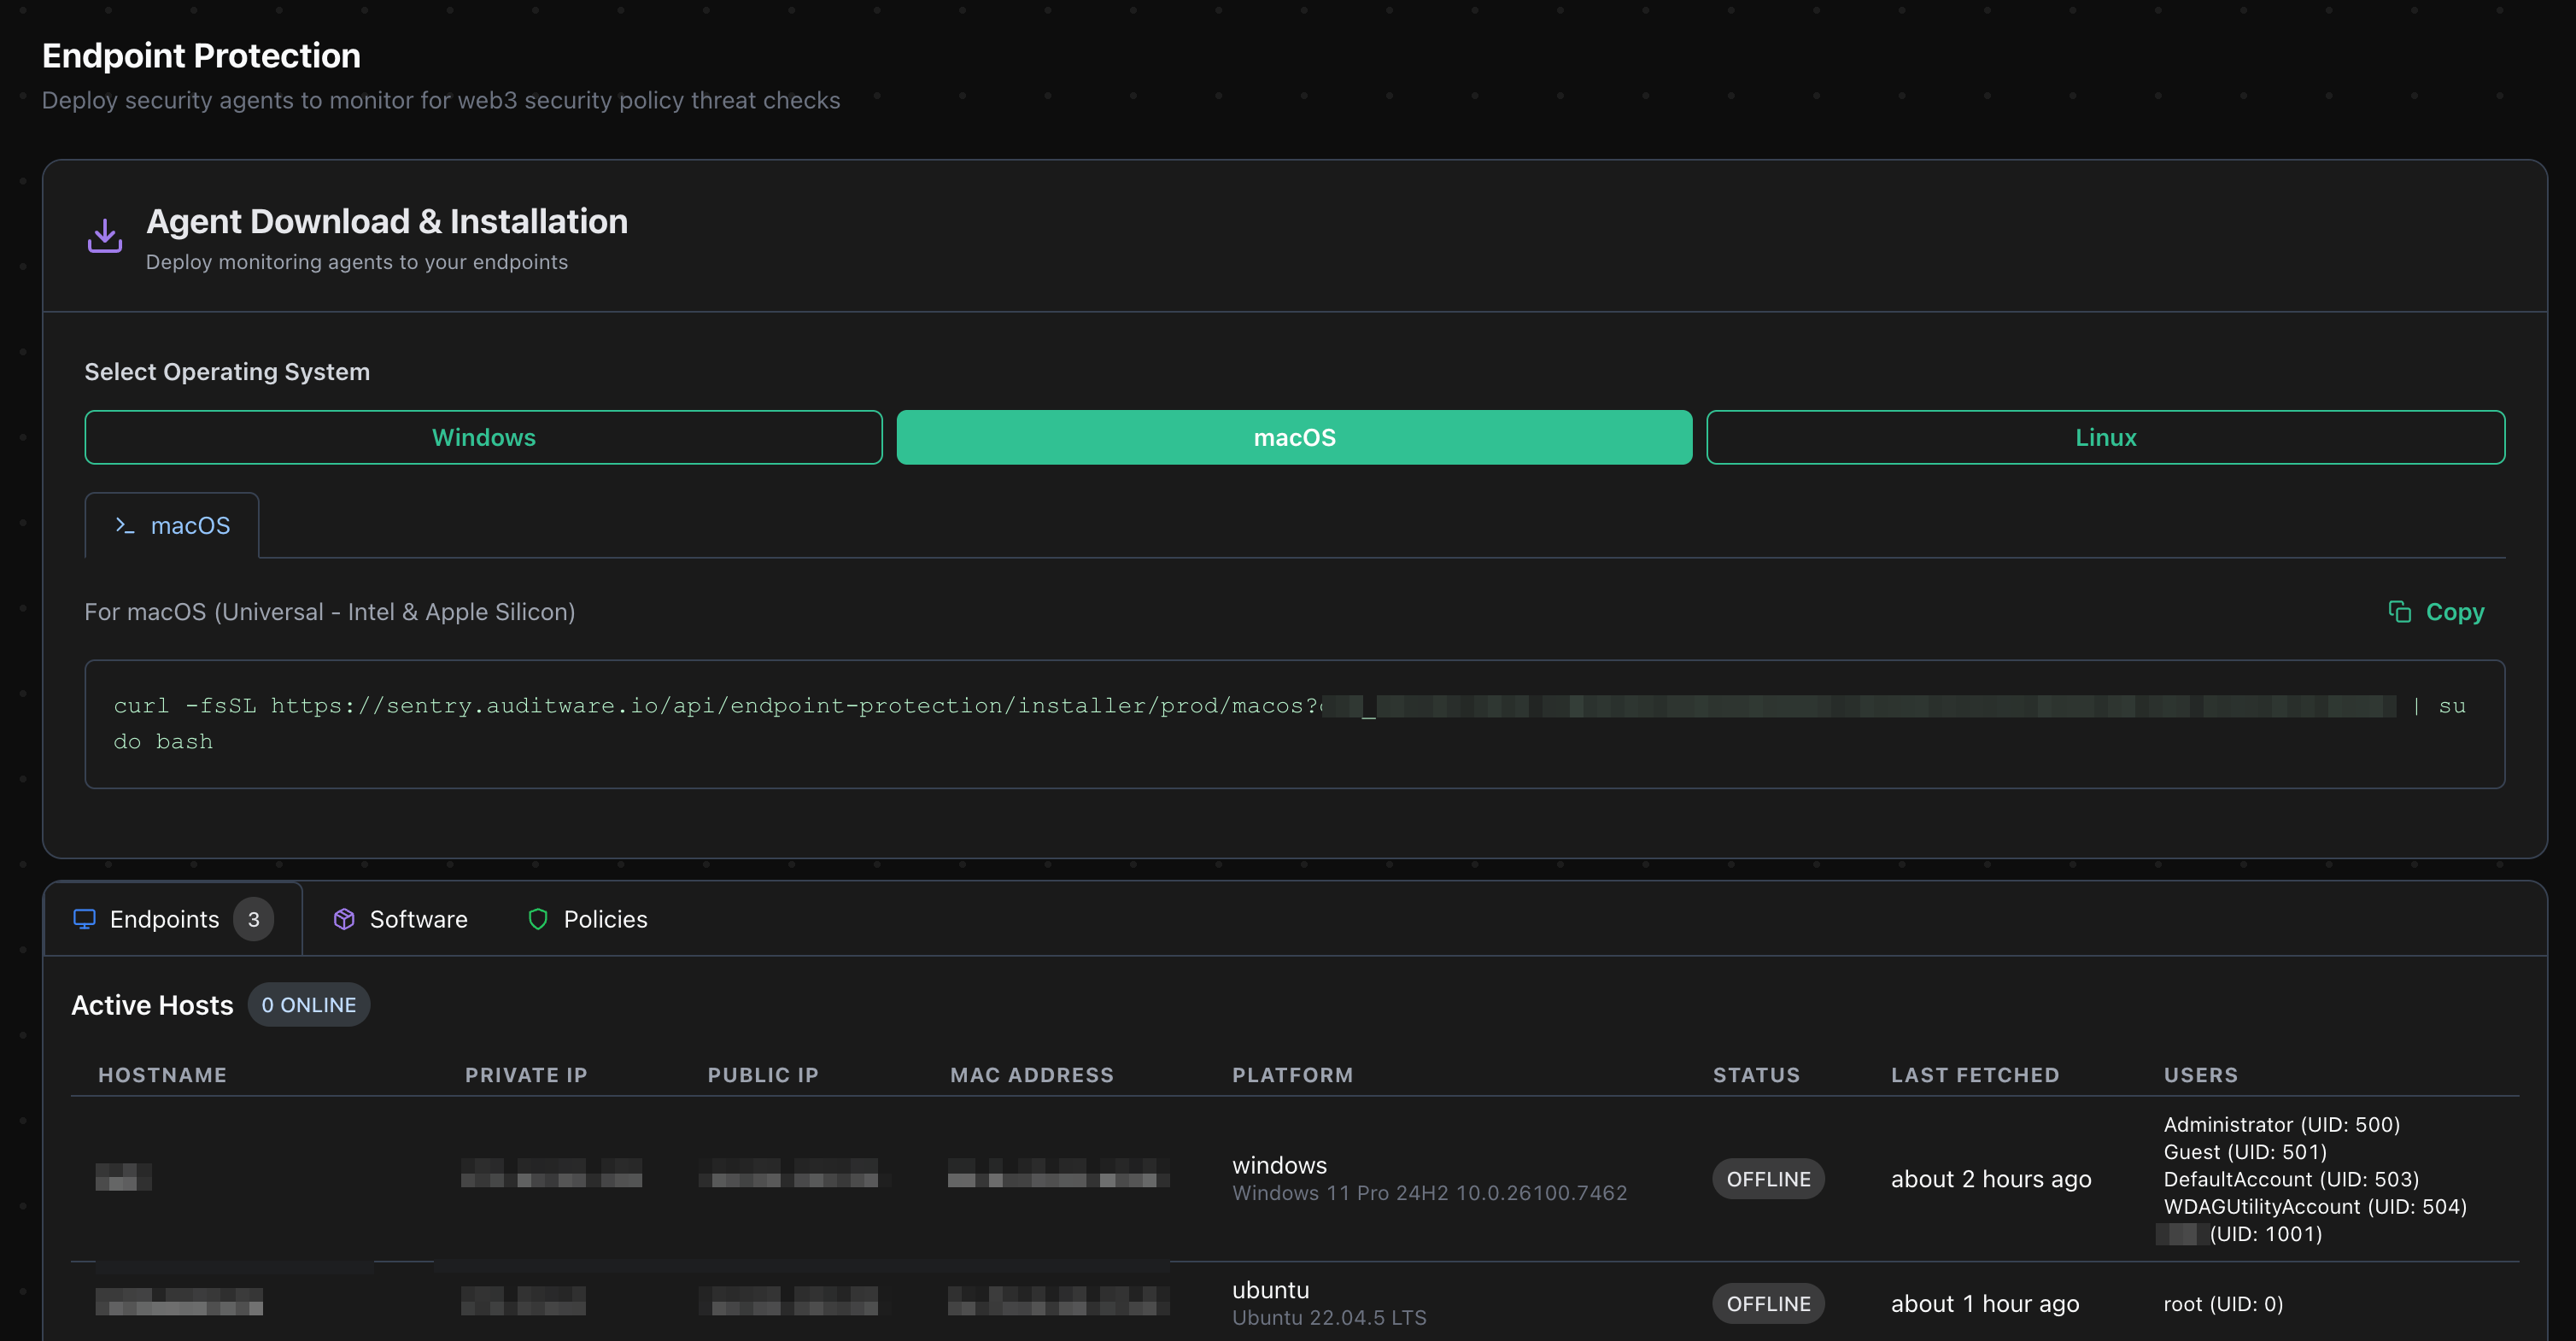Click the shield icon on the Policies tab
Viewport: 2576px width, 1341px height.
click(x=538, y=918)
